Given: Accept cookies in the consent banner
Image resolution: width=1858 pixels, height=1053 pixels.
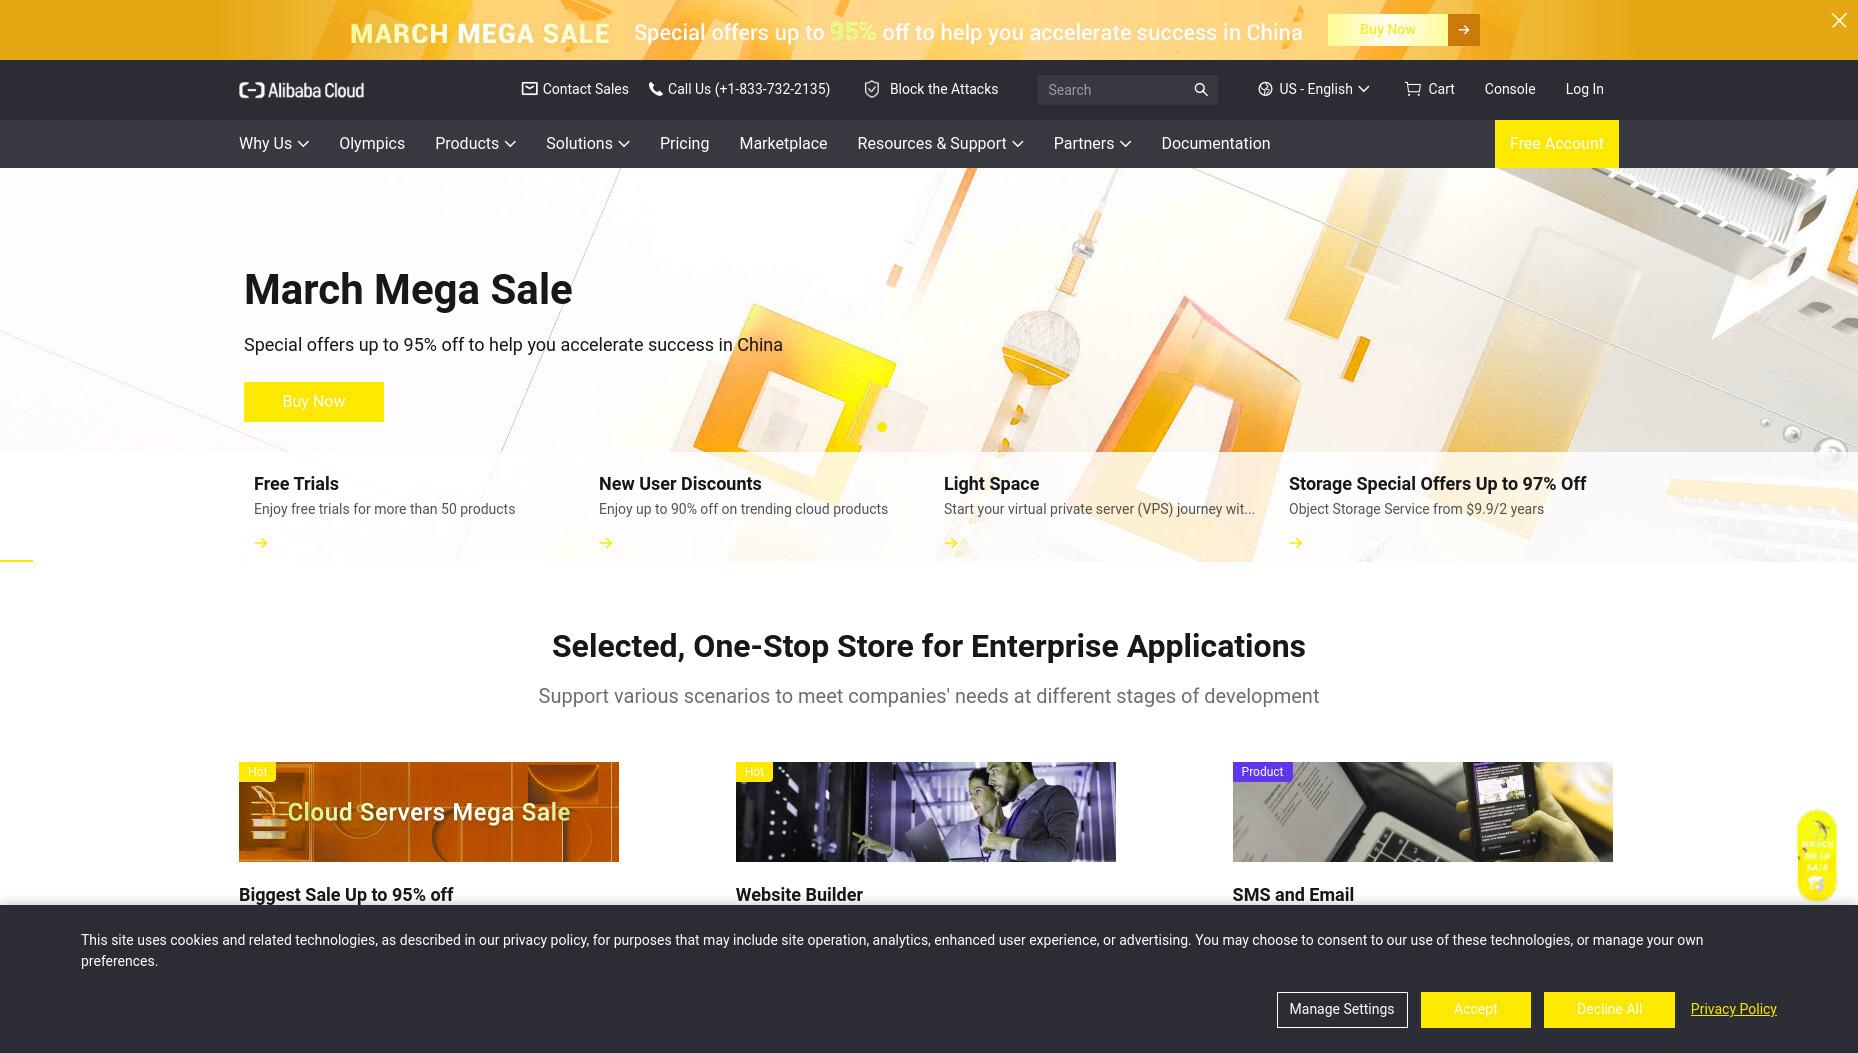Looking at the screenshot, I should pos(1475,1010).
